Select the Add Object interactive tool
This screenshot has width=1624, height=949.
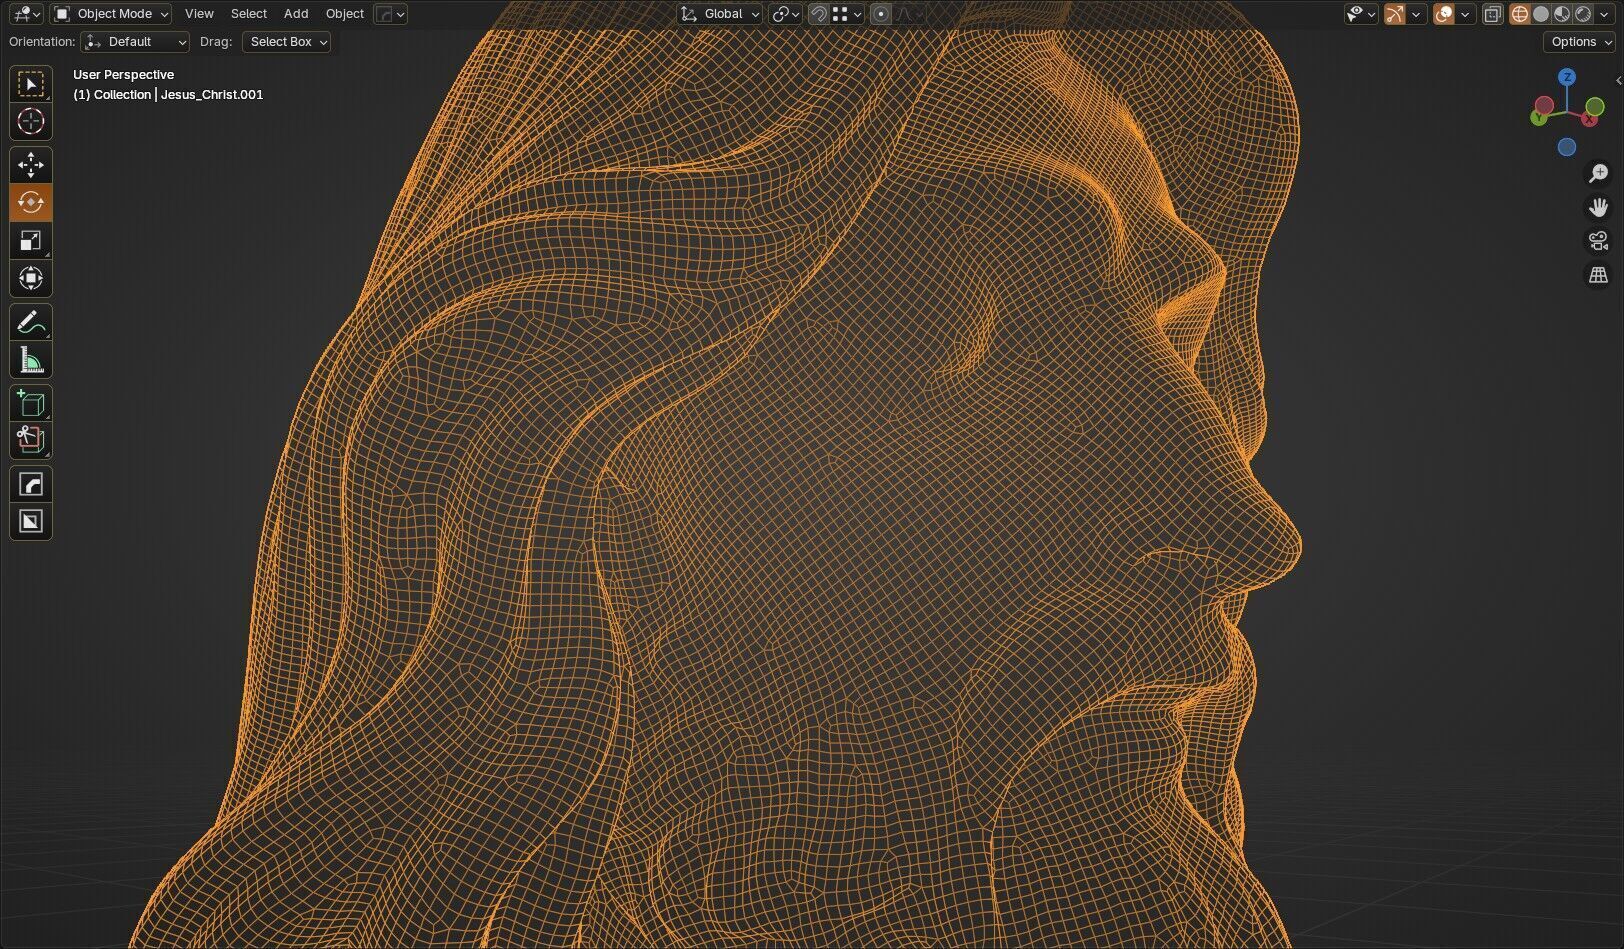[x=31, y=441]
